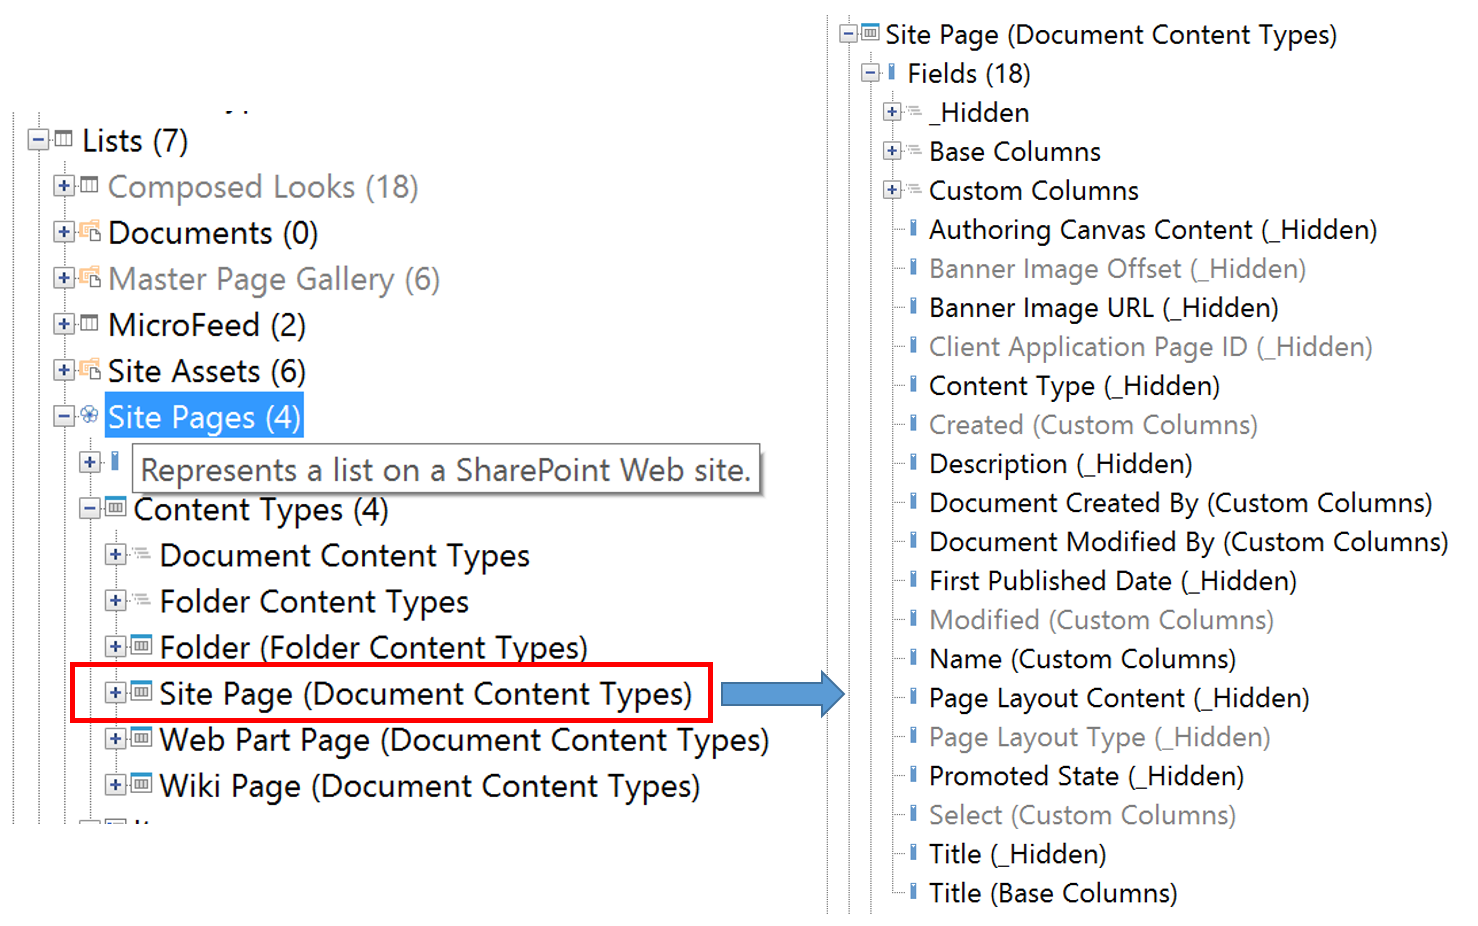
Task: Select Document Created By (Custom Columns) field
Action: (x=1180, y=503)
